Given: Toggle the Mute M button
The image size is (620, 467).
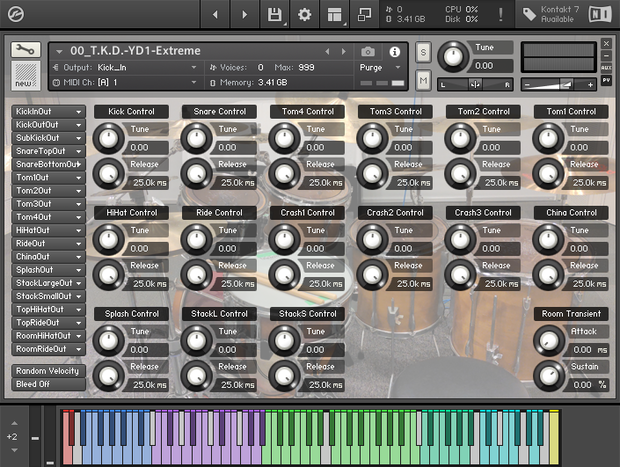Looking at the screenshot, I should [423, 81].
